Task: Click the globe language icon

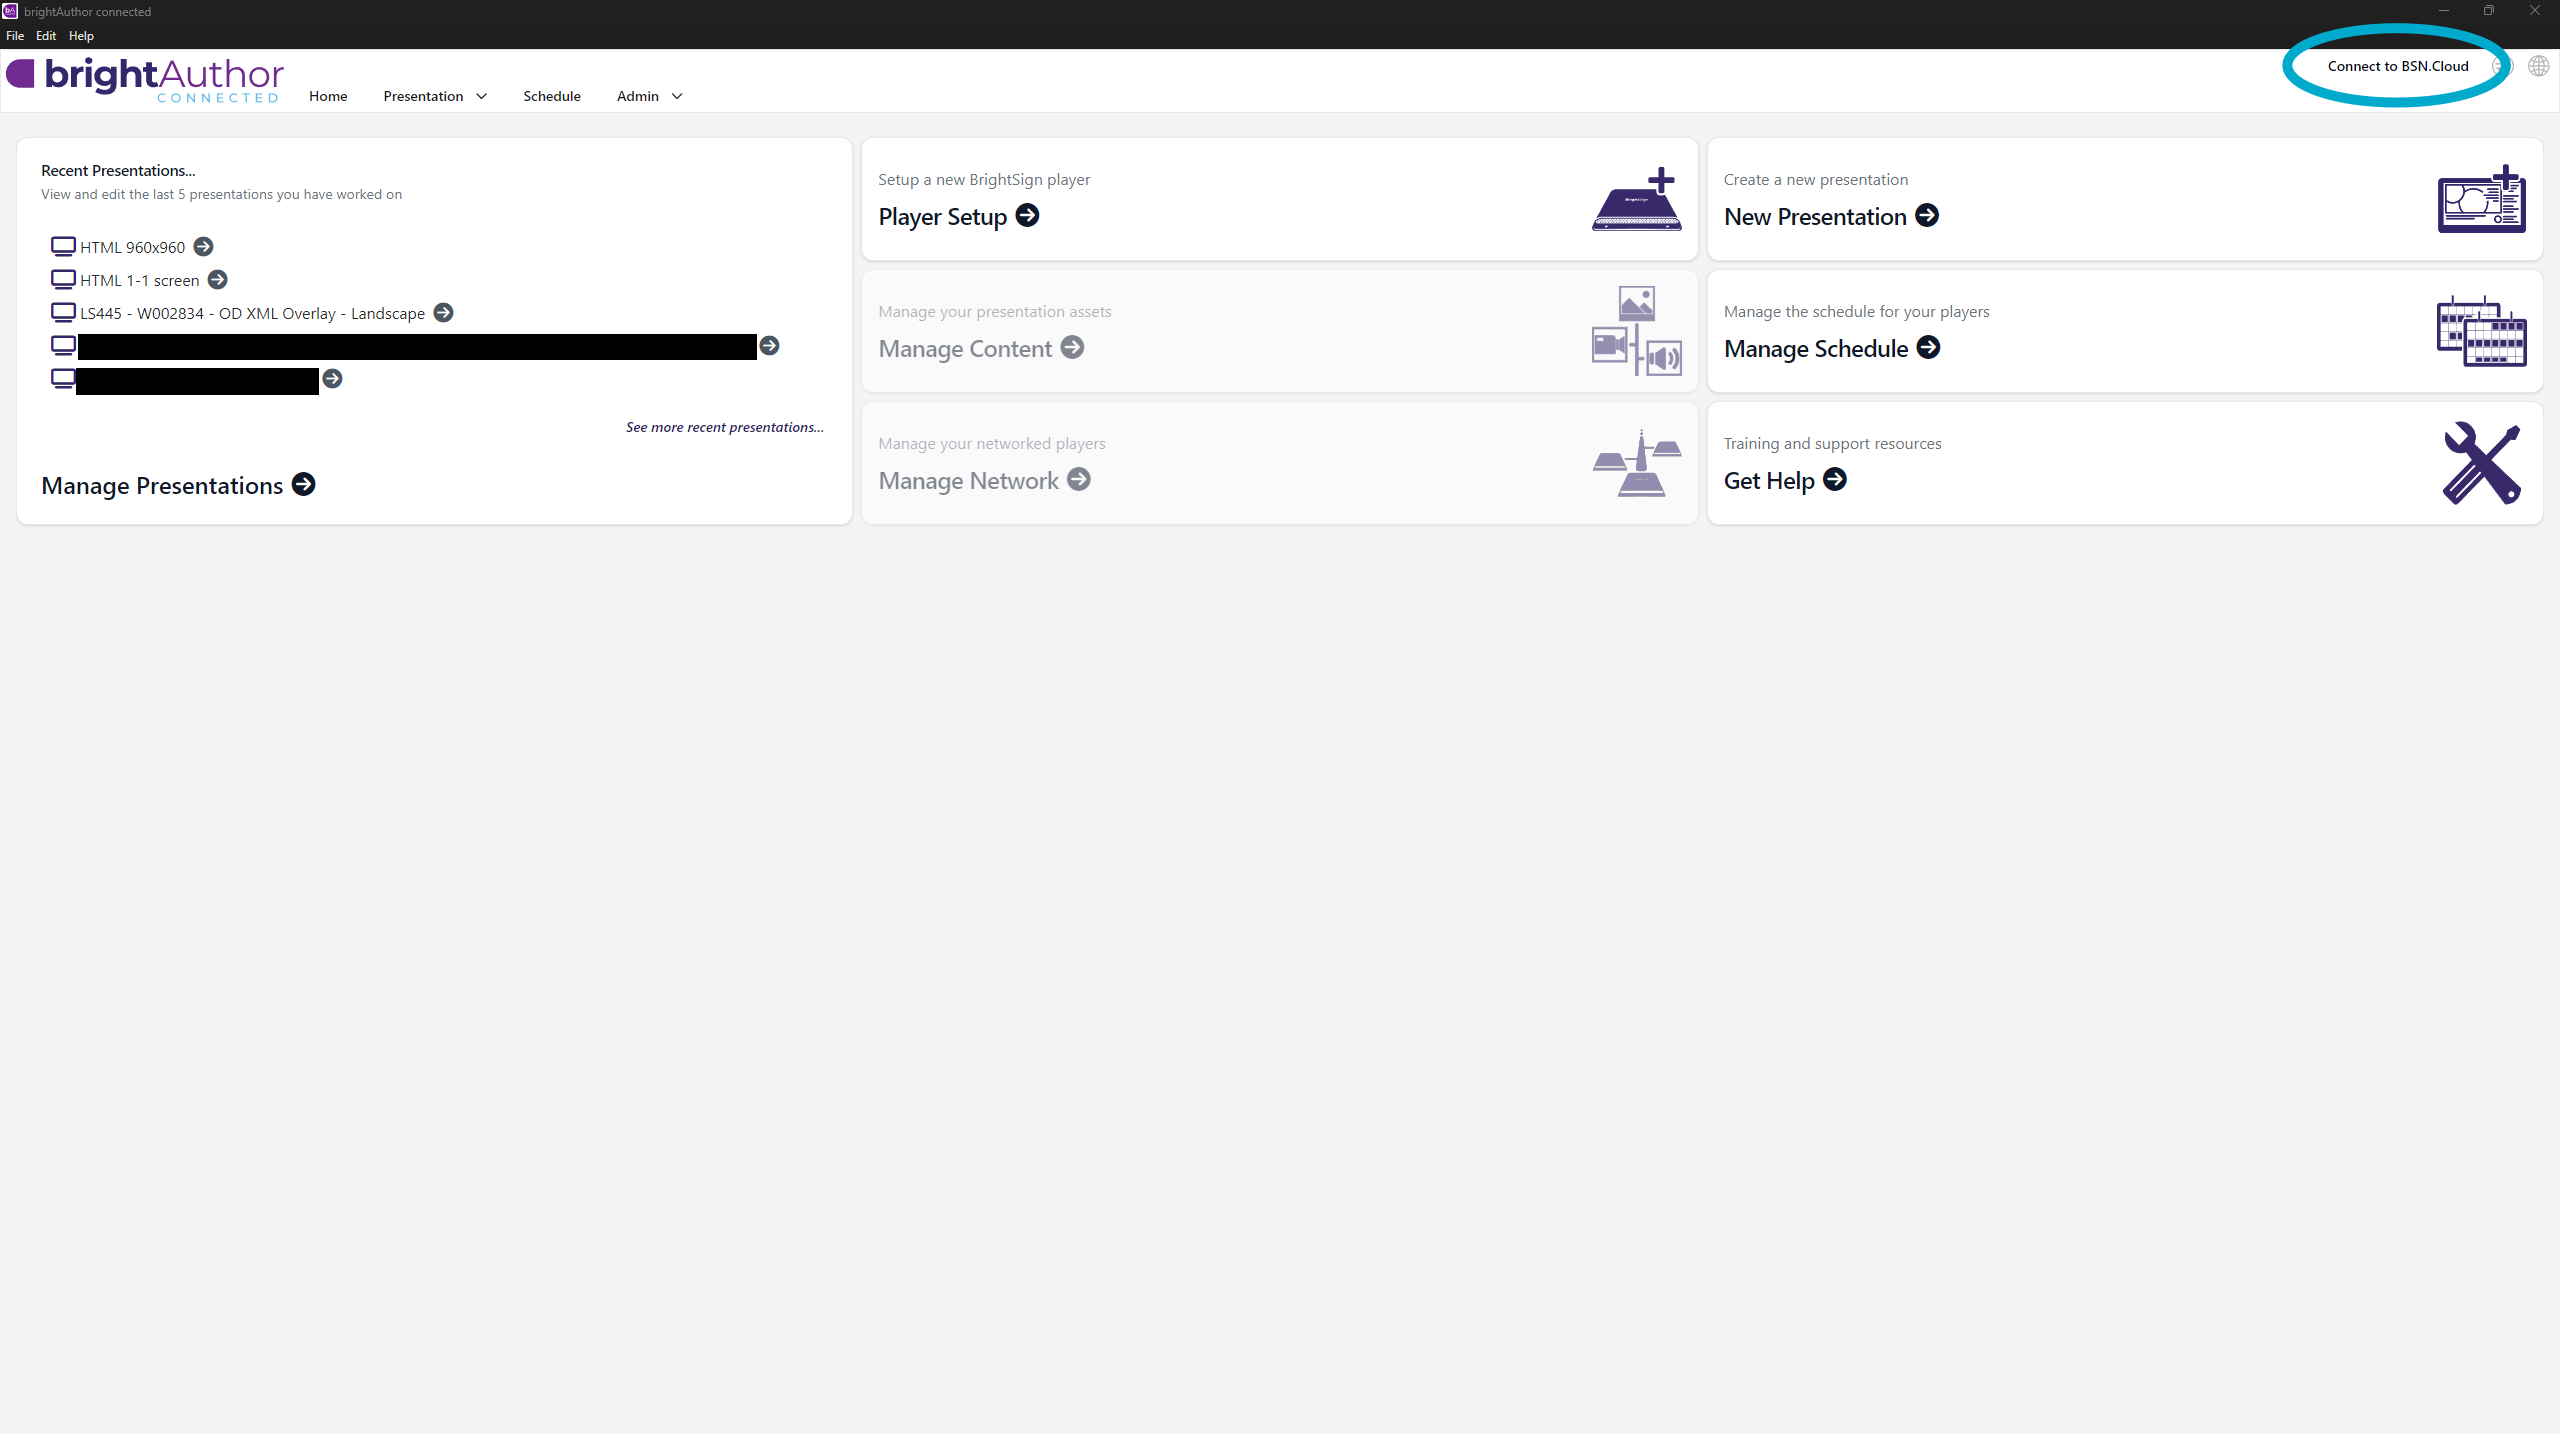Action: pyautogui.click(x=2538, y=66)
